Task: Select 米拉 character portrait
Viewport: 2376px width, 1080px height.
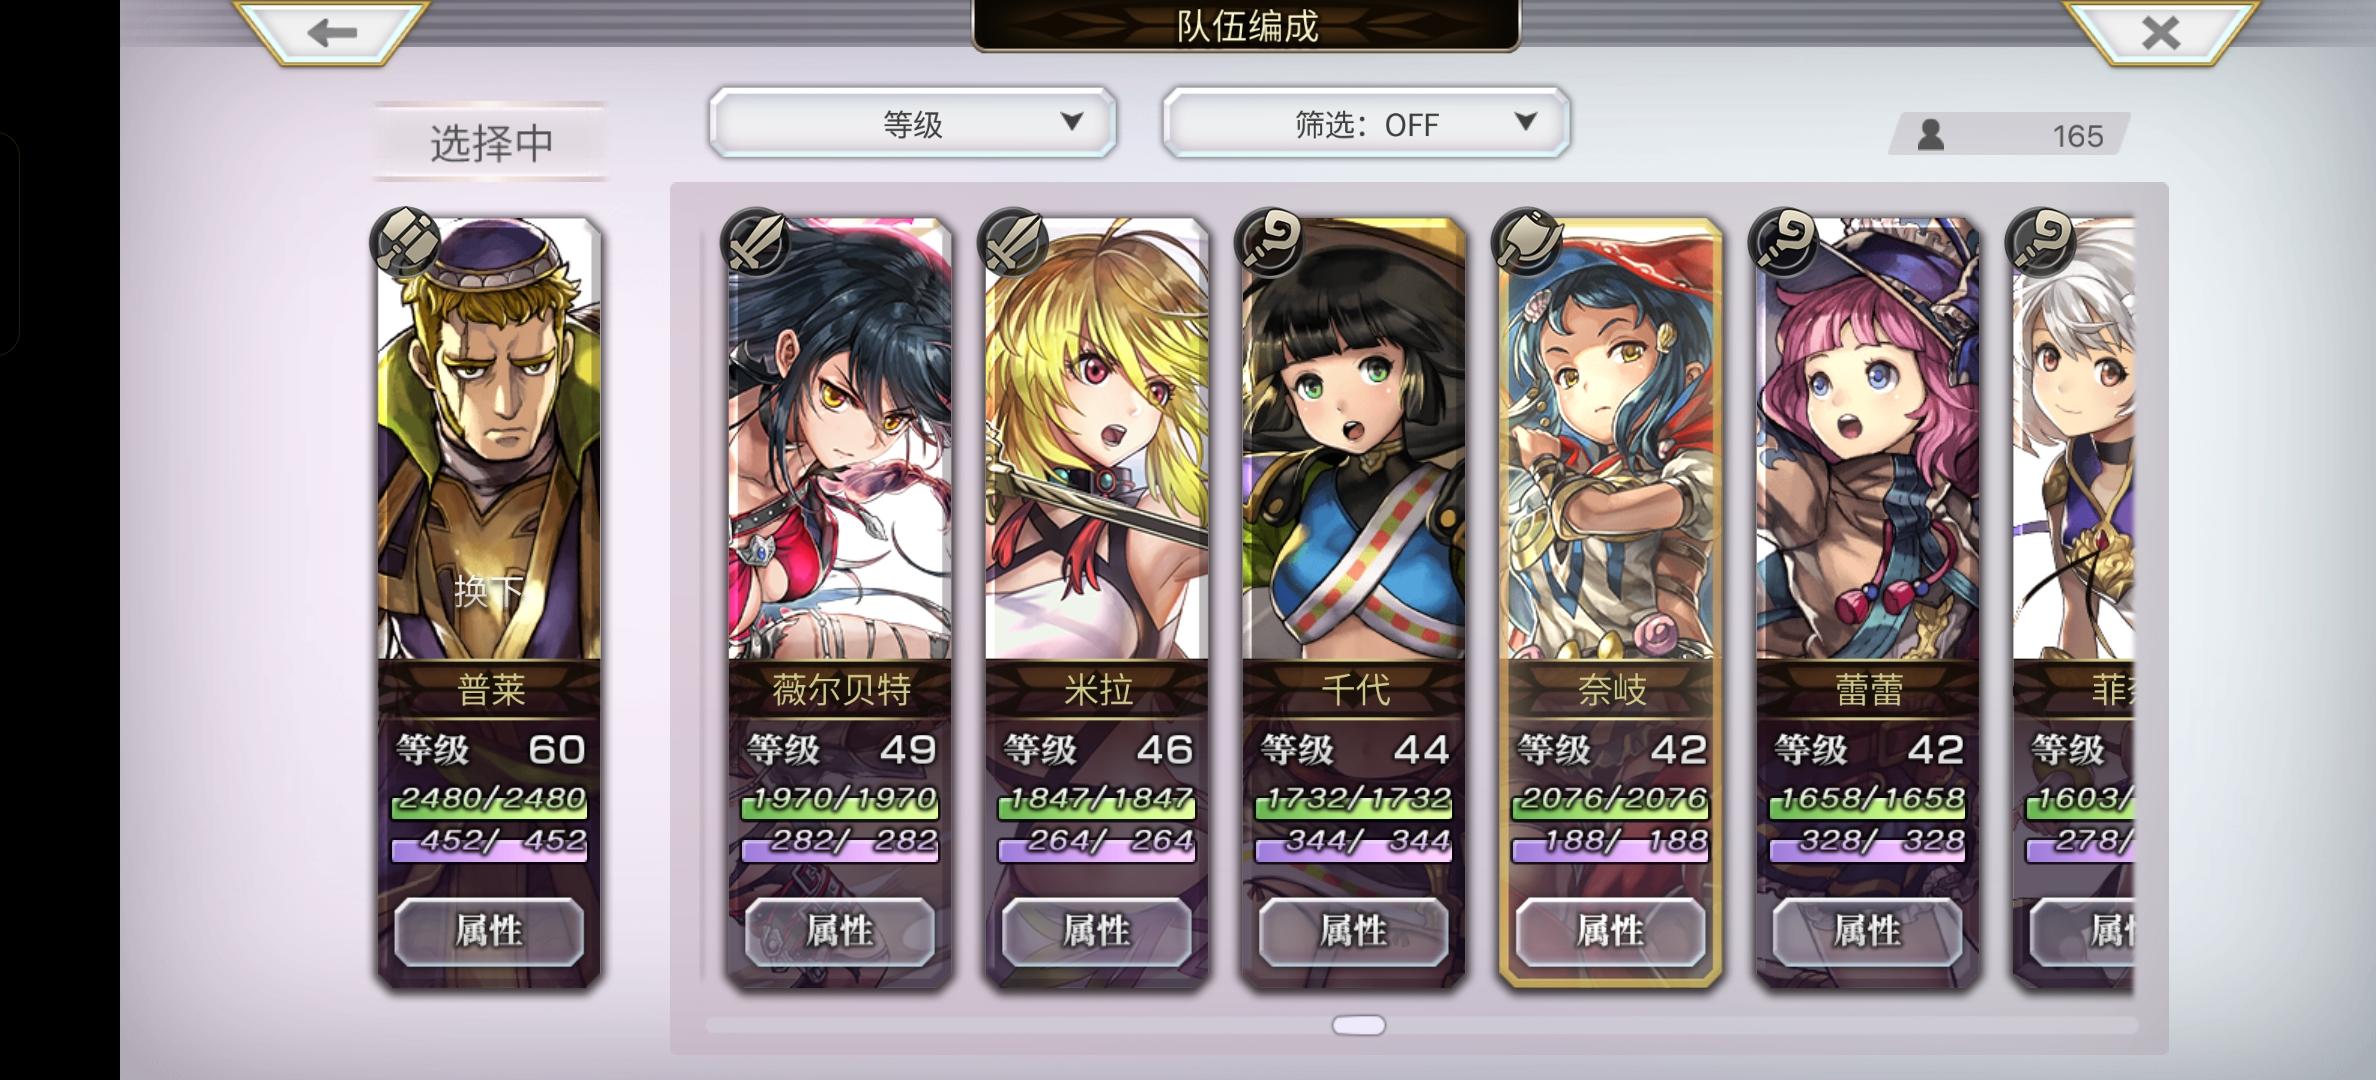Action: pos(1097,440)
